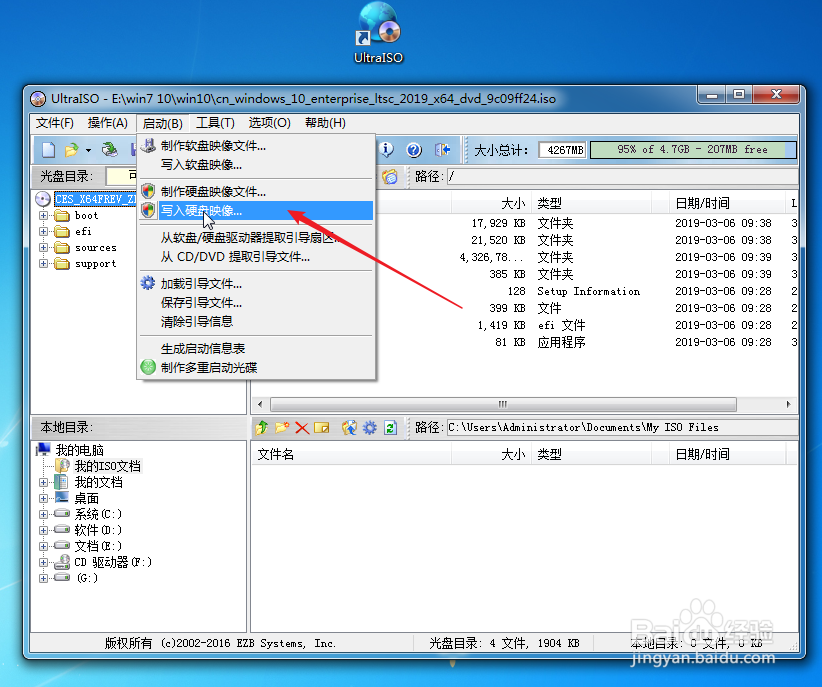Choose 制作软盘映像文件... from menu
The image size is (822, 687).
[257, 146]
